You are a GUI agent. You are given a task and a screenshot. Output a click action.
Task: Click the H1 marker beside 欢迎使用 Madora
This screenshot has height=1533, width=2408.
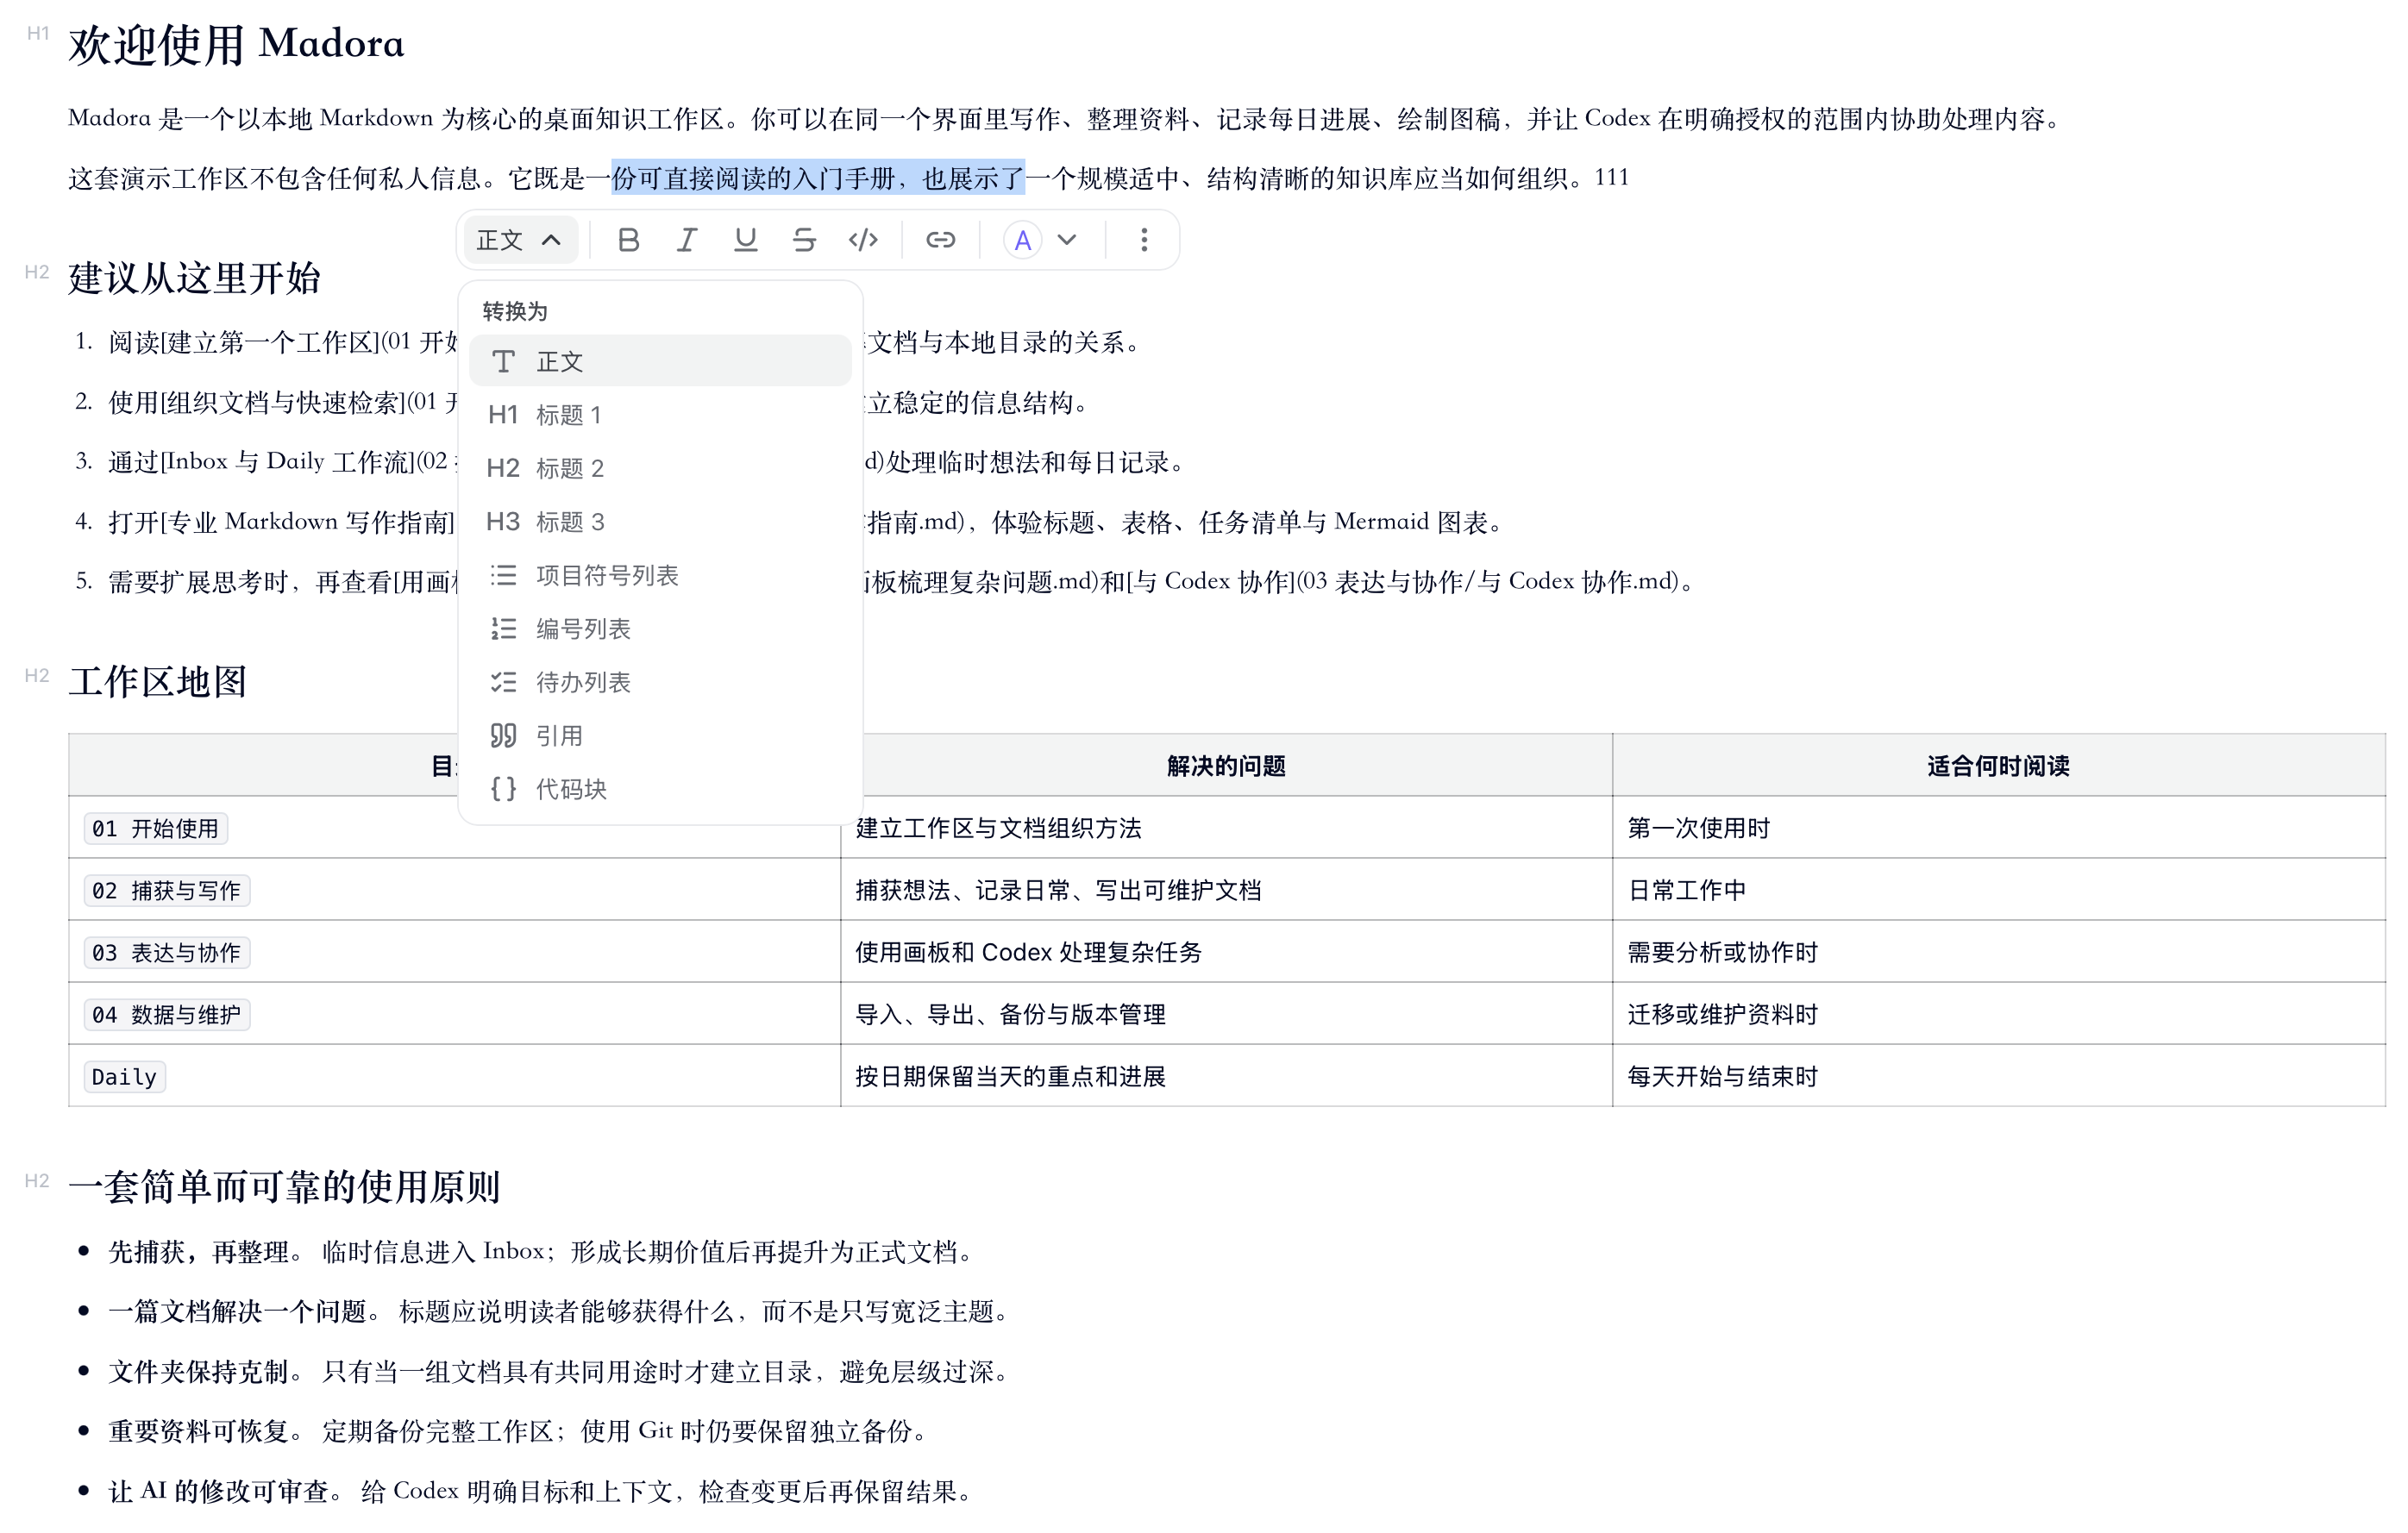[x=37, y=34]
